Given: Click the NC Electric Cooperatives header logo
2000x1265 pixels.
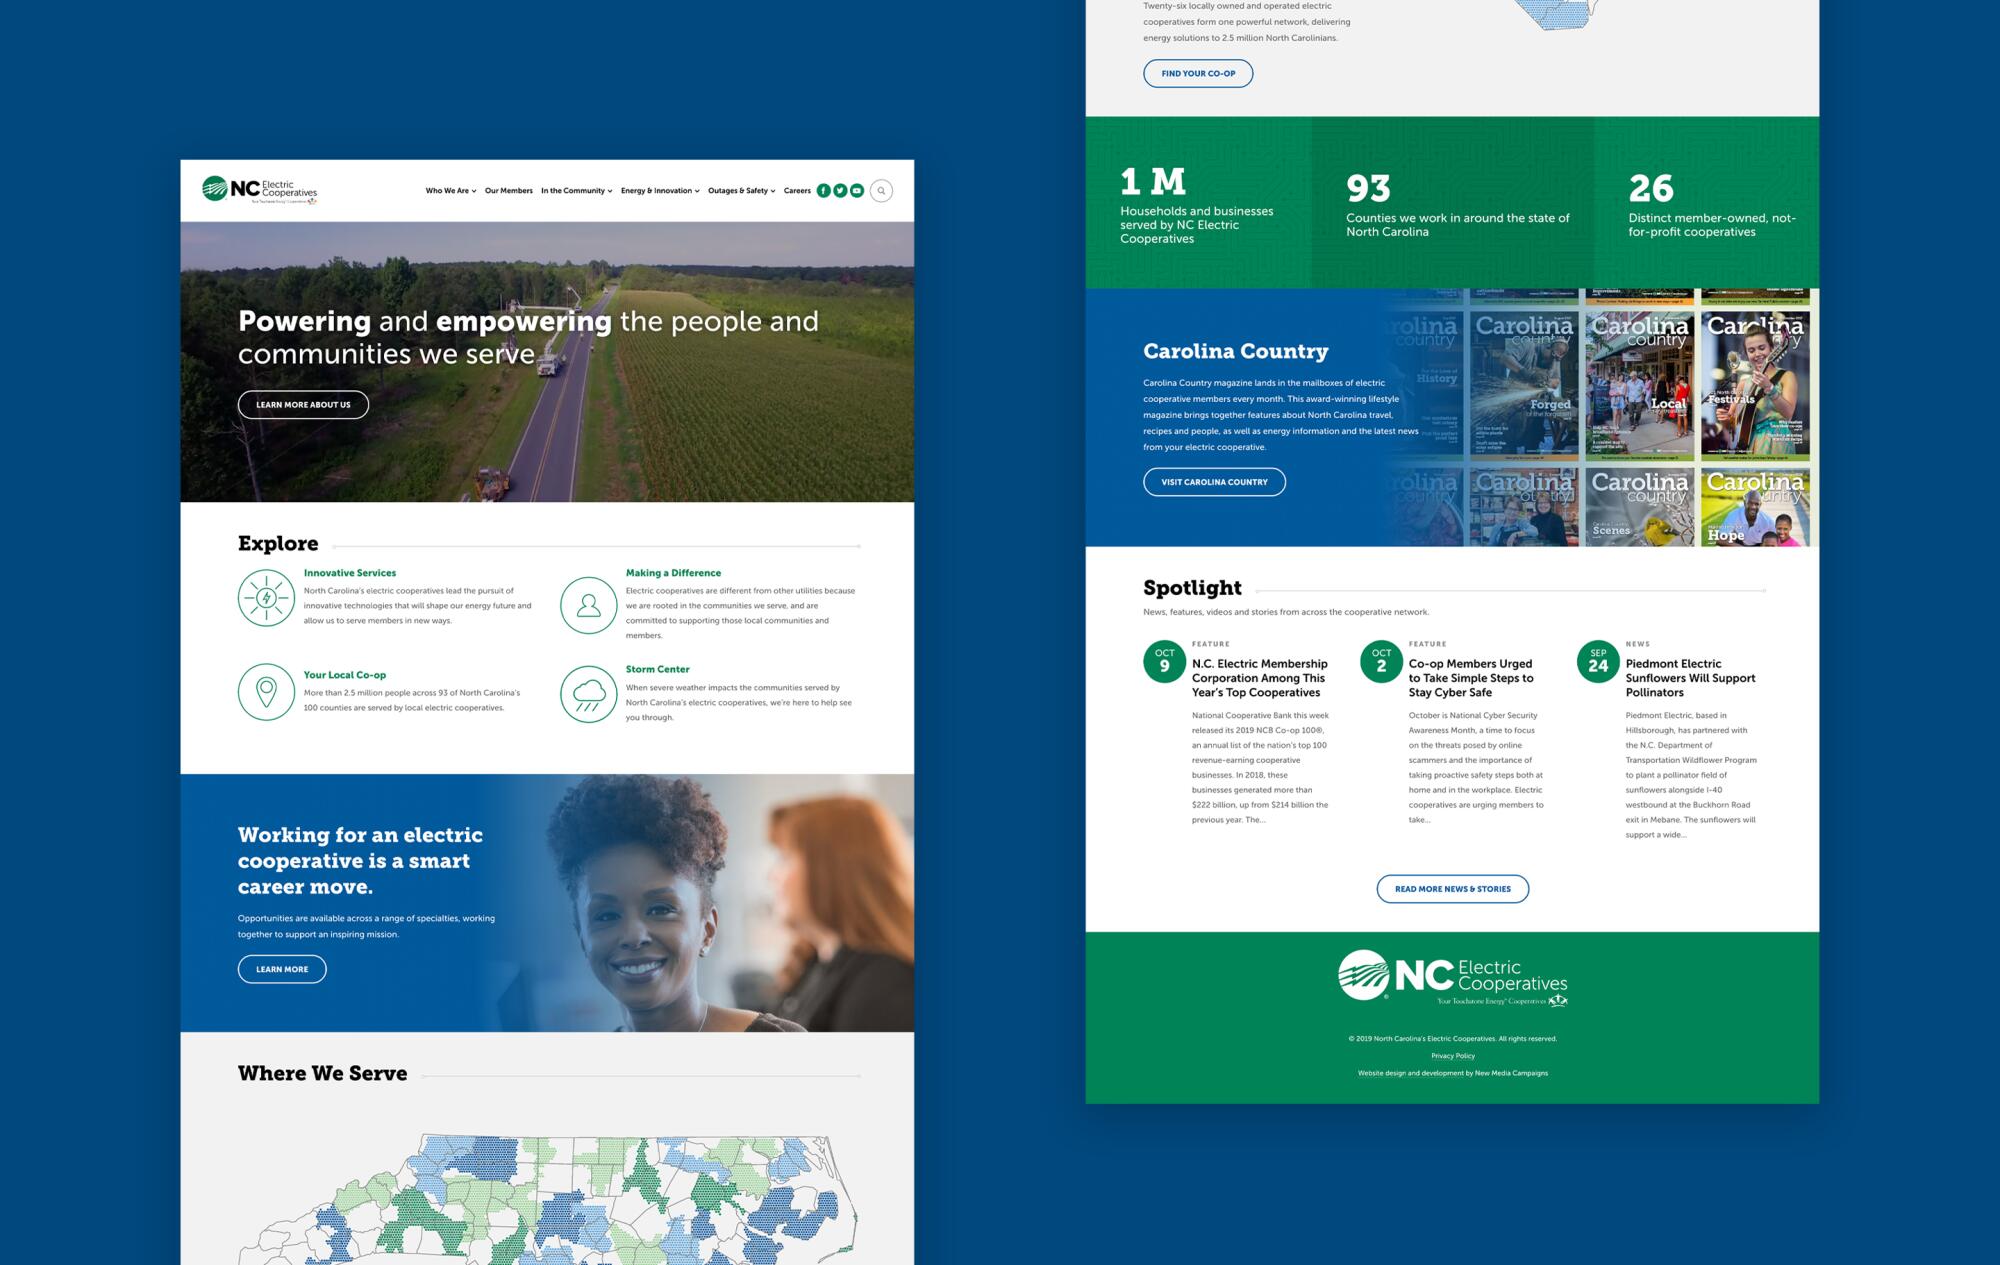Looking at the screenshot, I should [x=259, y=189].
